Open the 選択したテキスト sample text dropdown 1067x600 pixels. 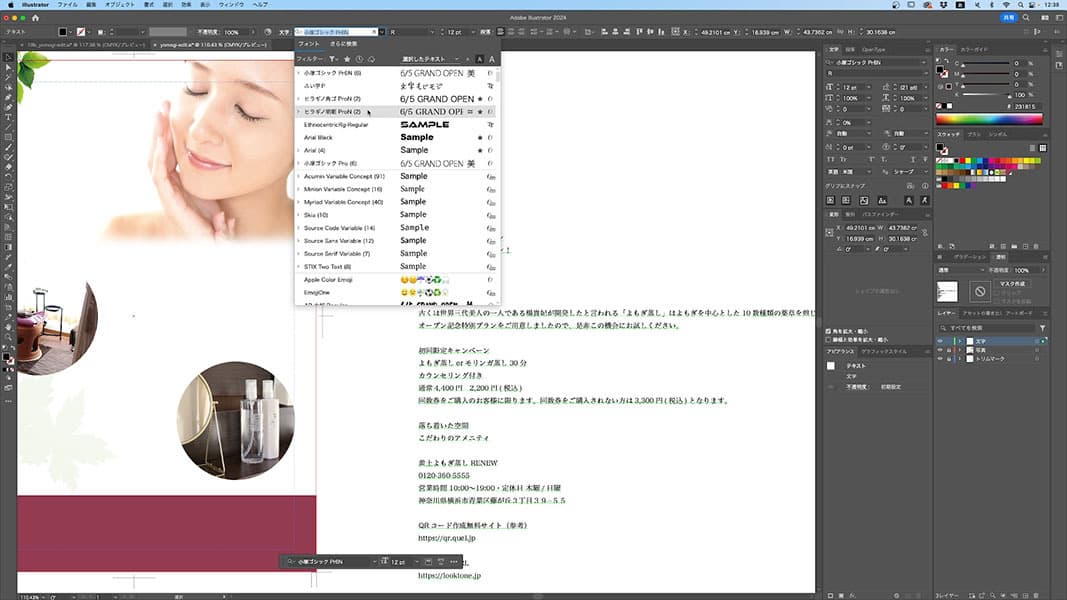point(428,59)
